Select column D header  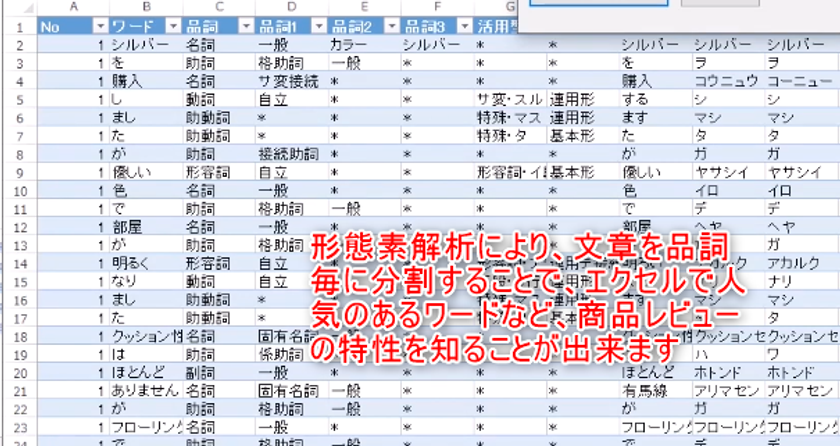292,7
